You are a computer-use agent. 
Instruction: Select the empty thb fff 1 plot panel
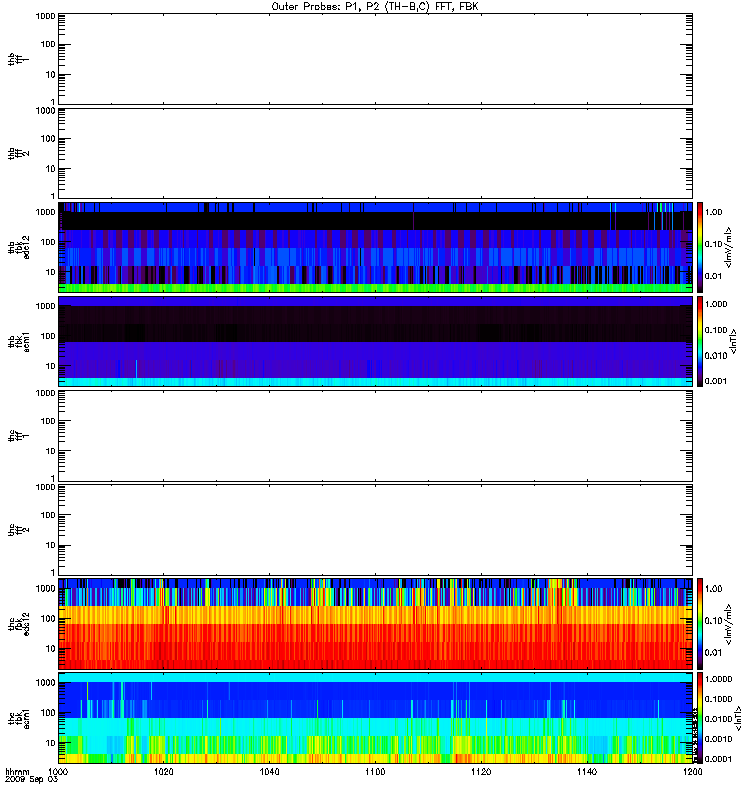(376, 59)
